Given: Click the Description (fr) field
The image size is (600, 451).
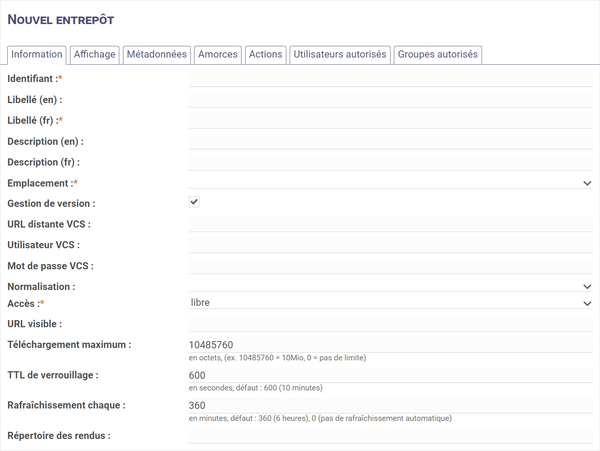Looking at the screenshot, I should 391,162.
